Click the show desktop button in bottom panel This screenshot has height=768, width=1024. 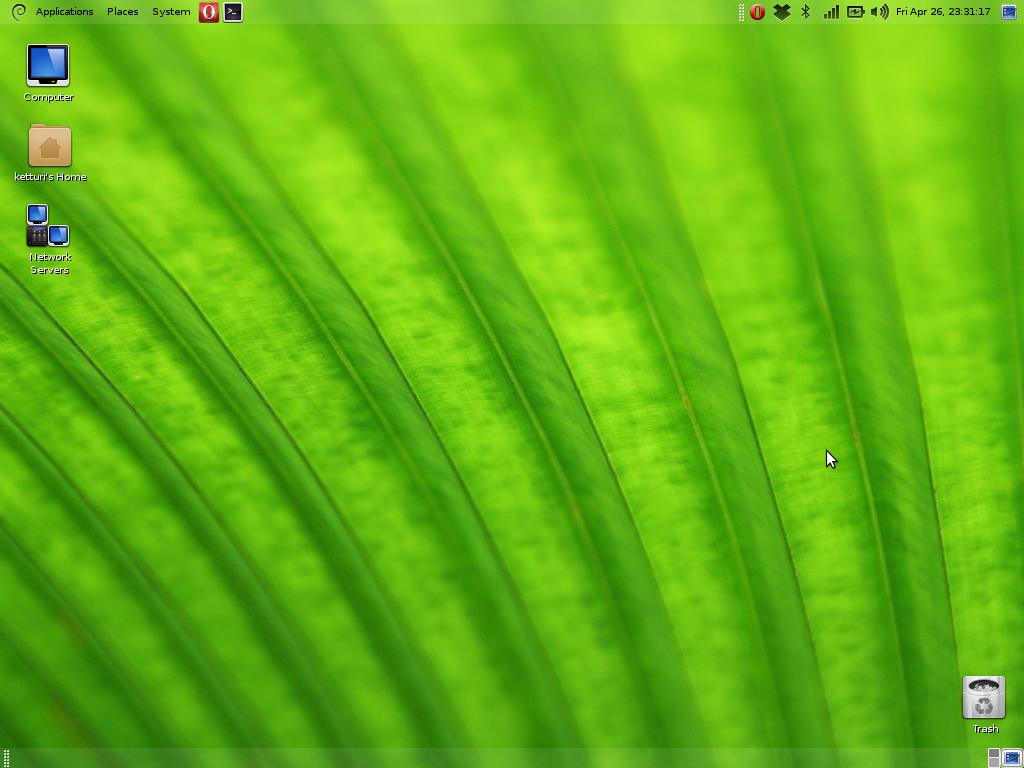[1012, 758]
